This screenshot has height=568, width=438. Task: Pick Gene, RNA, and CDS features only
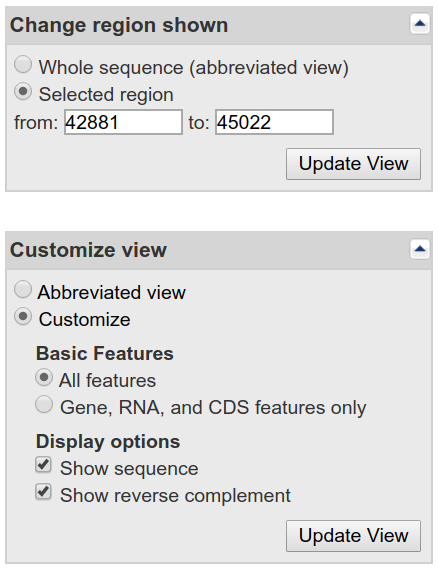click(44, 405)
